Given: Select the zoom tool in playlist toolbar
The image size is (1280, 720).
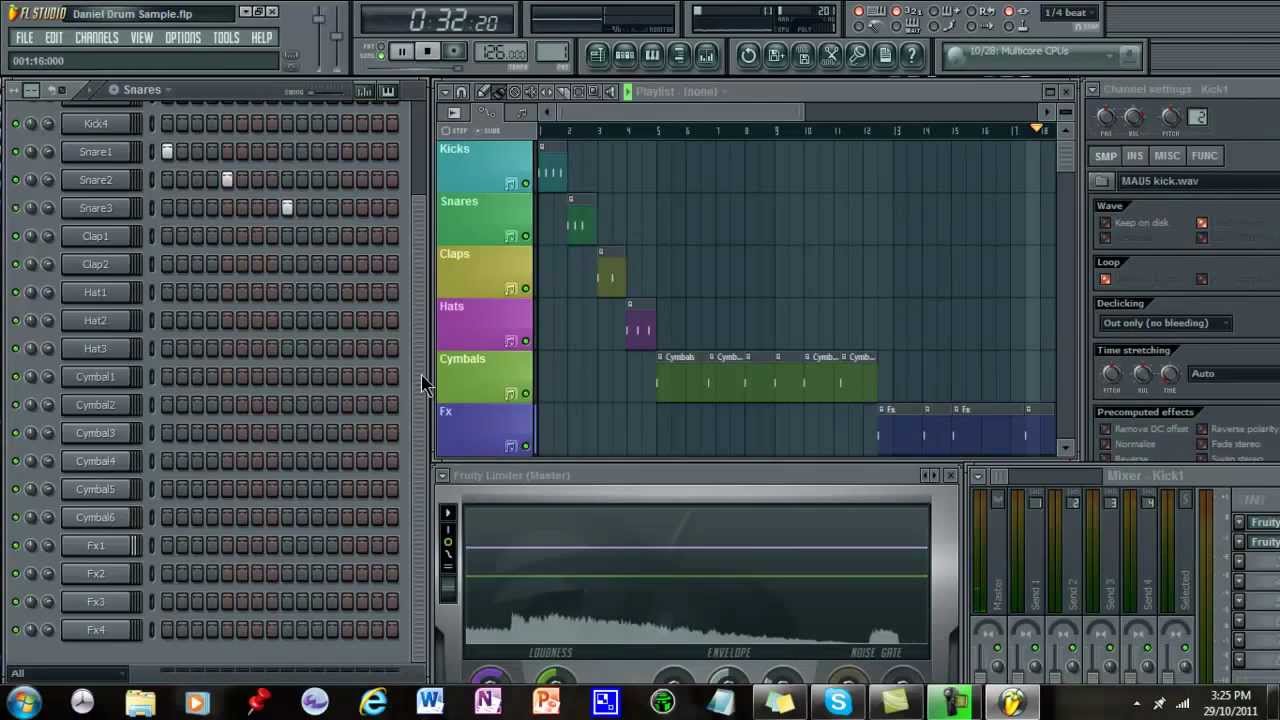Looking at the screenshot, I should 595,91.
